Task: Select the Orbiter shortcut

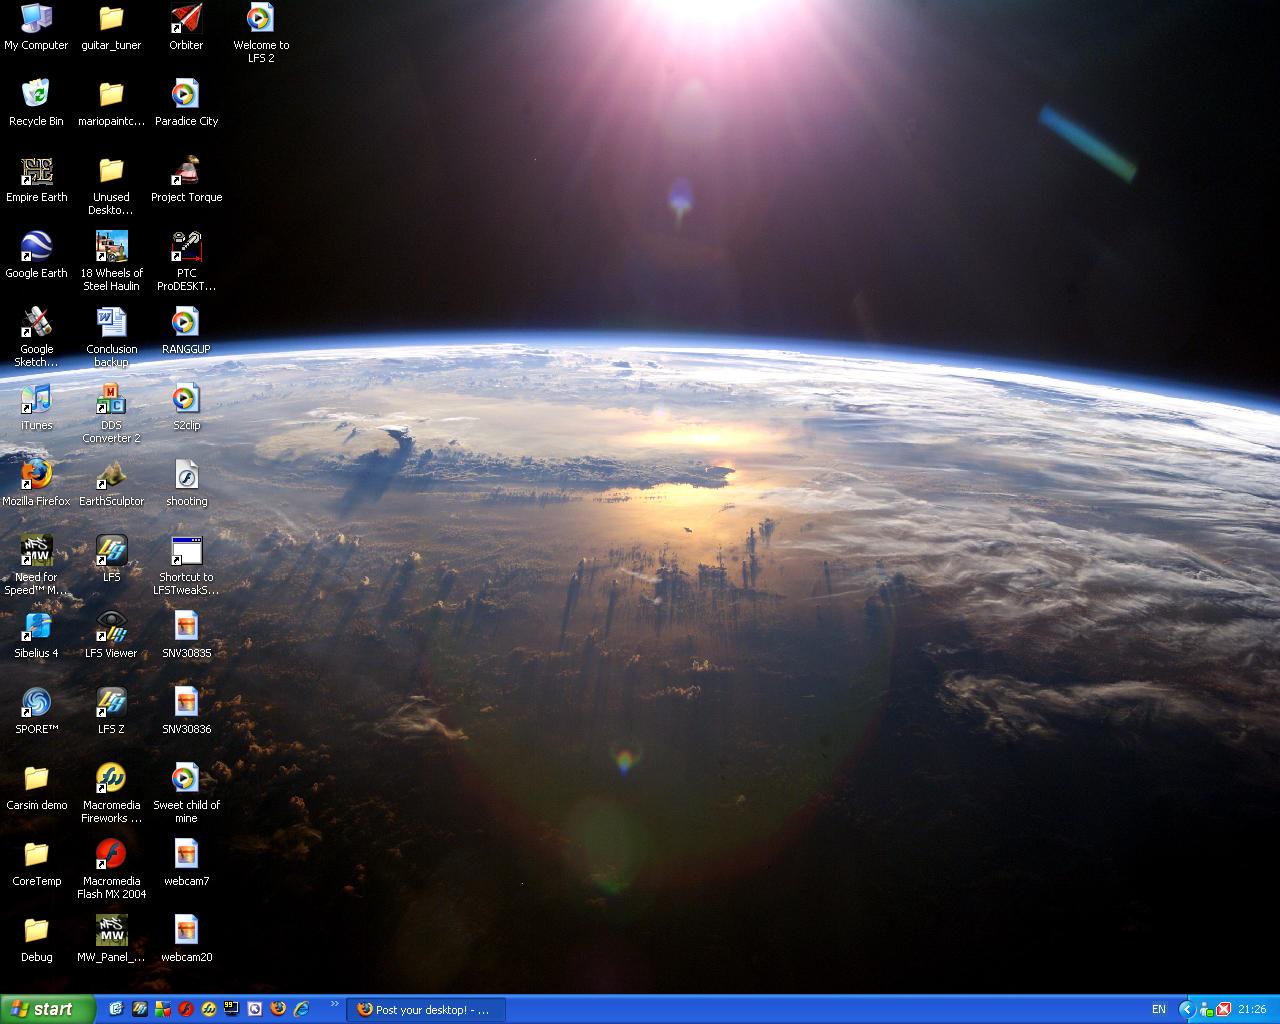Action: click(x=186, y=27)
